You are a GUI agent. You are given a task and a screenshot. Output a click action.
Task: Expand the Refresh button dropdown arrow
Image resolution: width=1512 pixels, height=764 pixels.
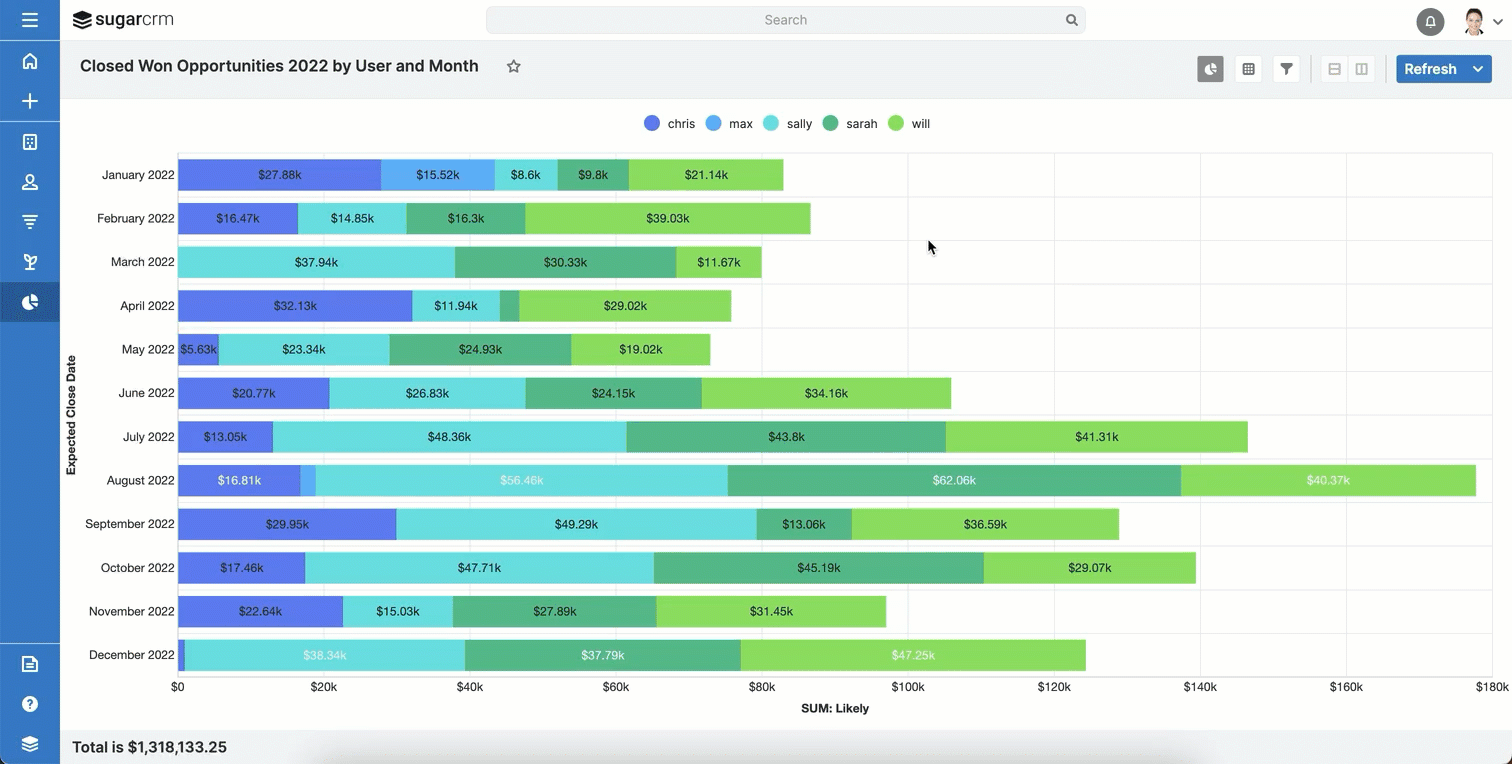pos(1478,69)
